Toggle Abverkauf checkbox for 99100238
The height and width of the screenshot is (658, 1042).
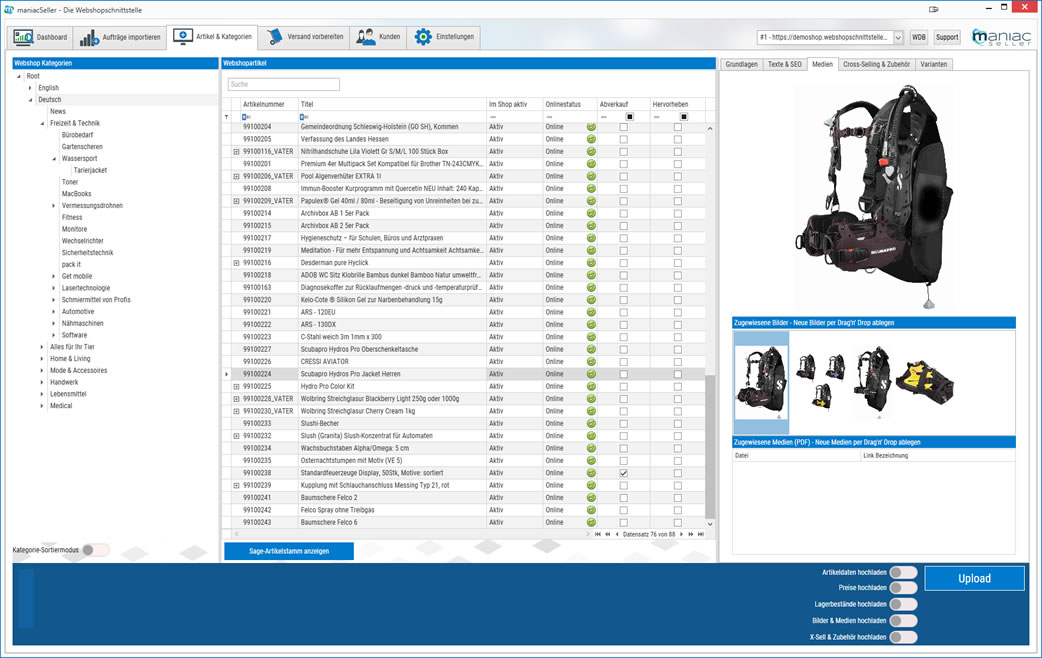point(623,473)
